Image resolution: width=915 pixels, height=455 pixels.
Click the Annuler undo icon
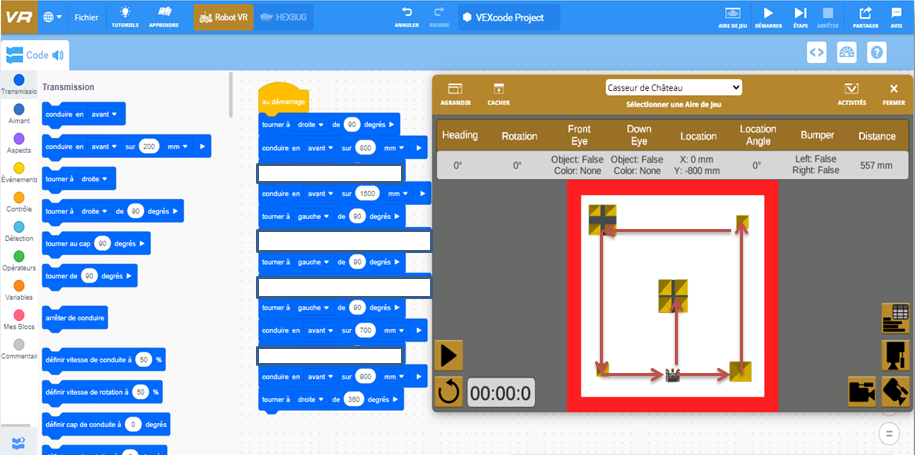click(407, 17)
